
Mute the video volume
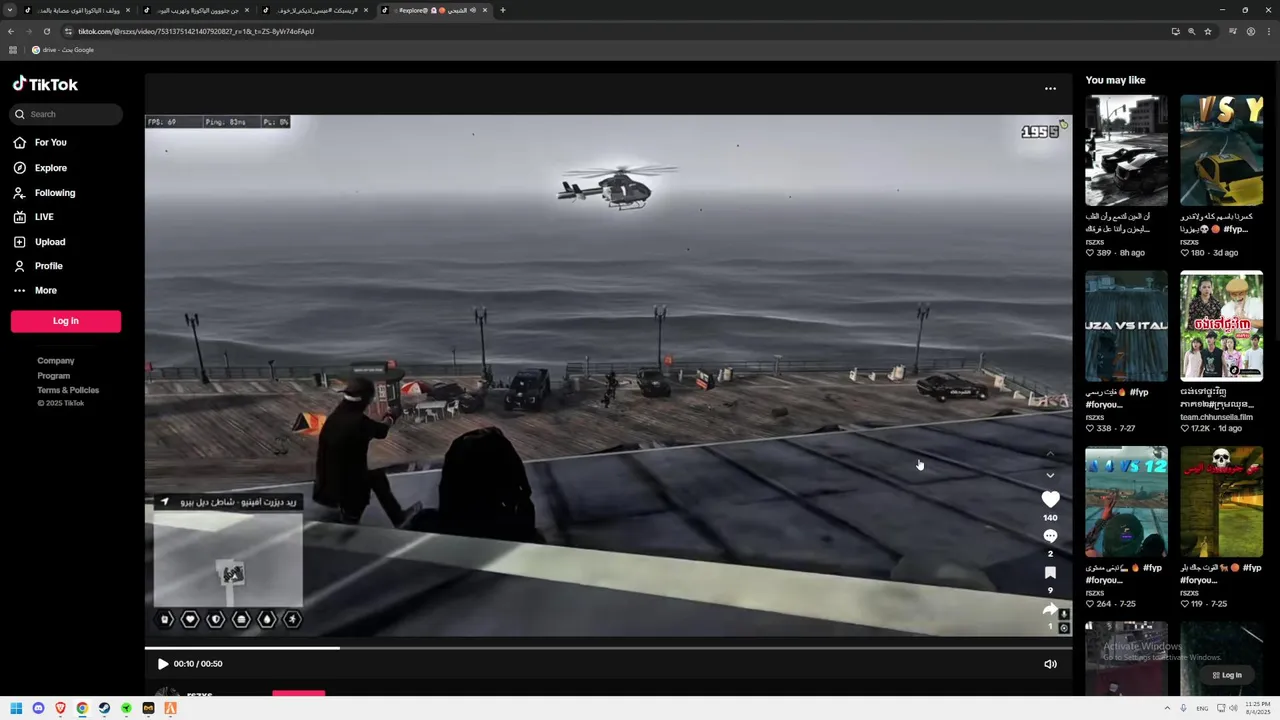tap(1050, 664)
